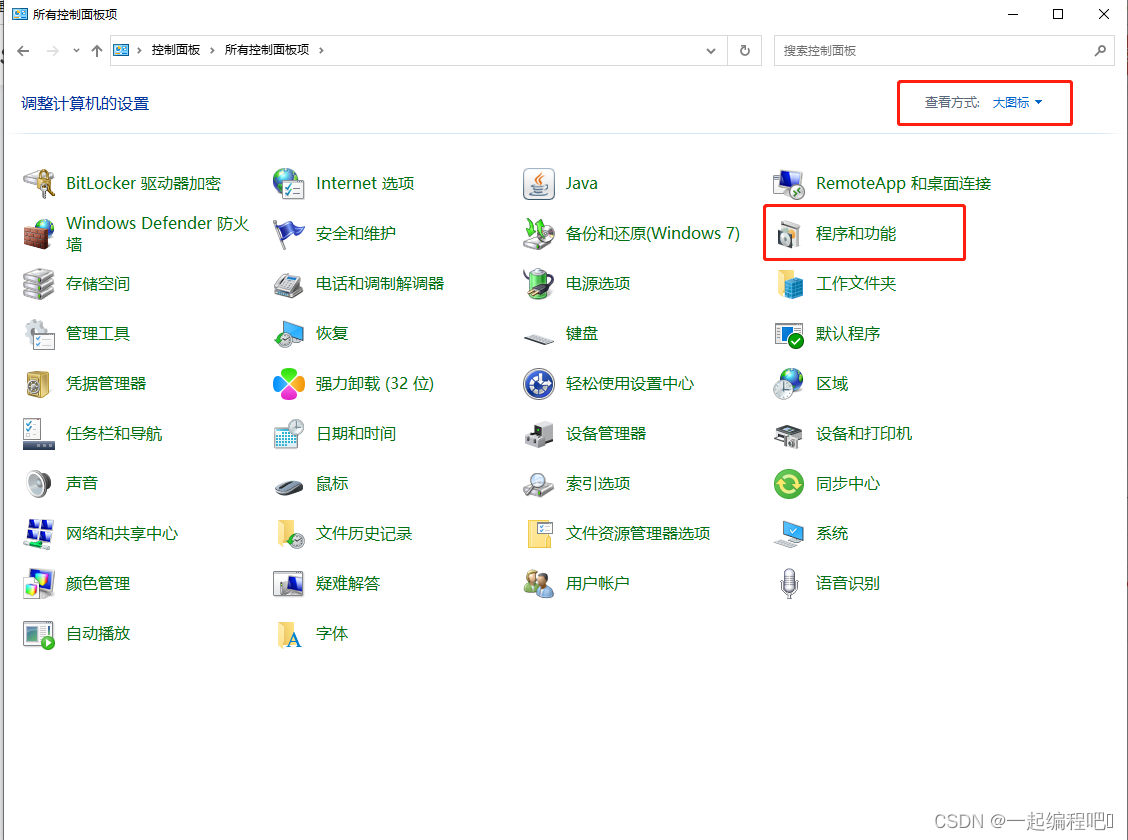Click the search magnifier icon
Screen dimensions: 1128x840
1100,50
